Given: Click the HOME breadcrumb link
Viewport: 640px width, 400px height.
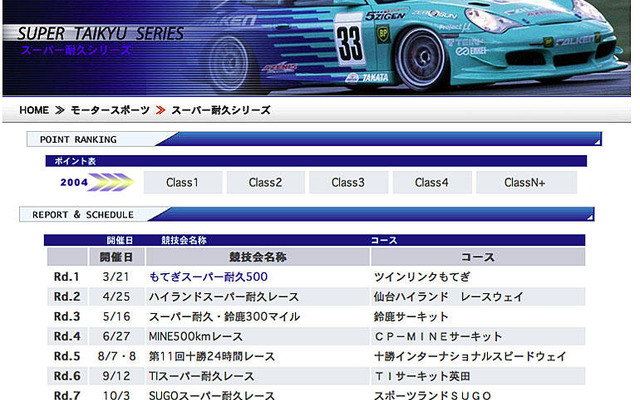Looking at the screenshot, I should (x=34, y=110).
